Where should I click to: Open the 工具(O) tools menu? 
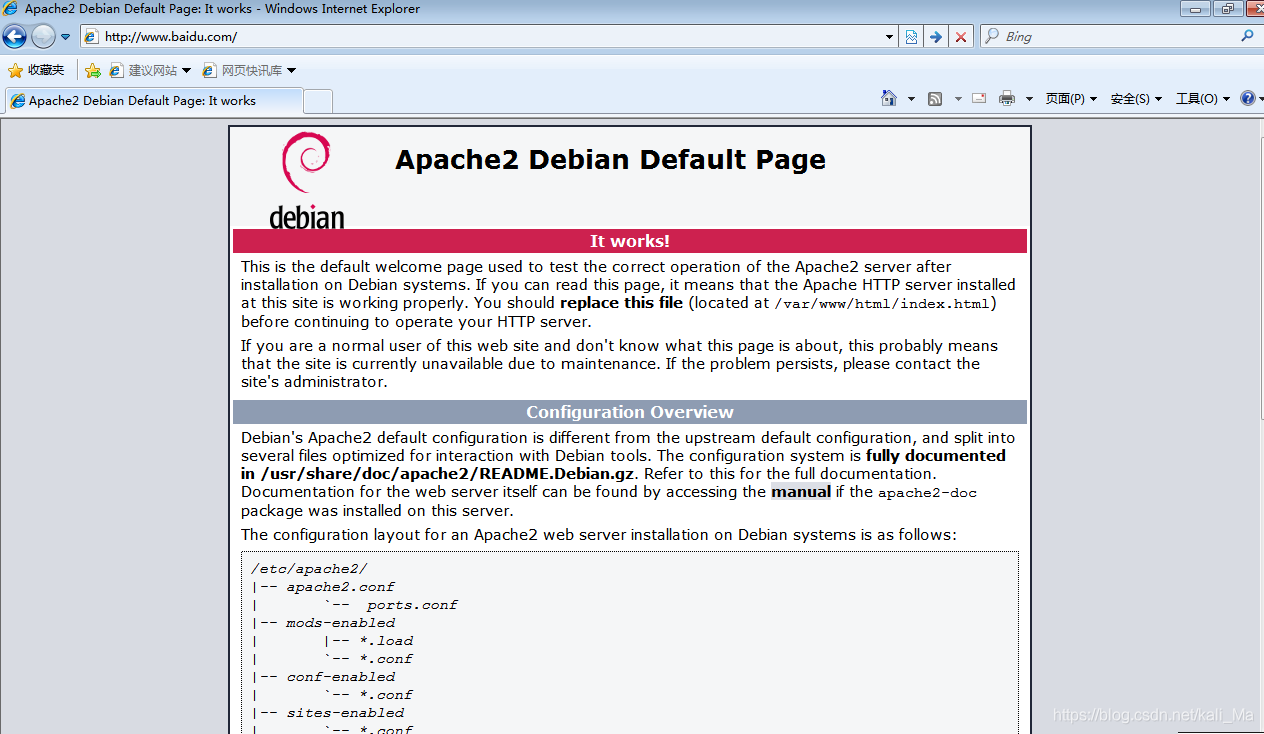click(x=1203, y=99)
